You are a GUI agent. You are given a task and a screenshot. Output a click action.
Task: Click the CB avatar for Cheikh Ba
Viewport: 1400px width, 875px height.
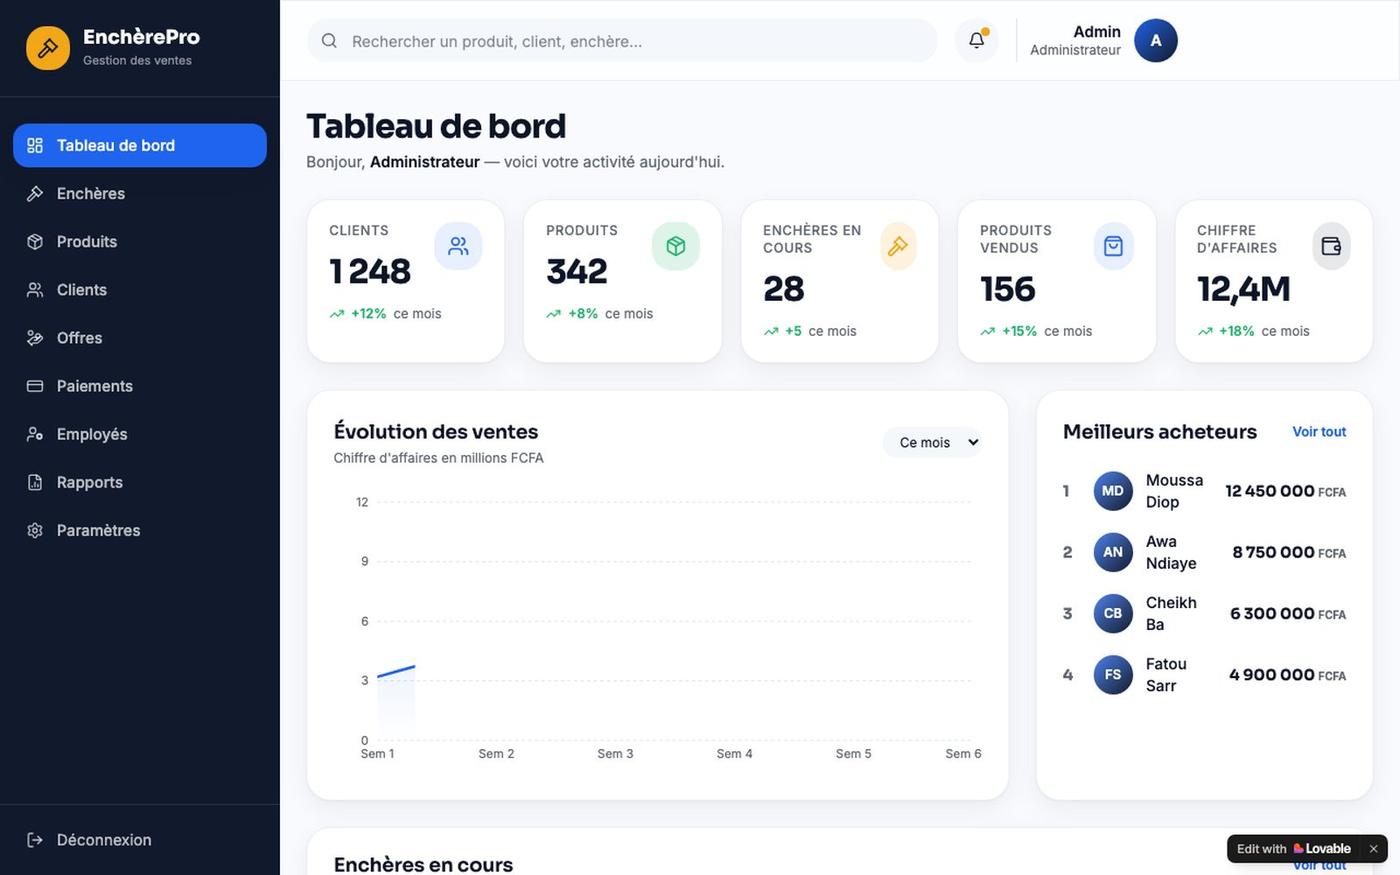1113,613
